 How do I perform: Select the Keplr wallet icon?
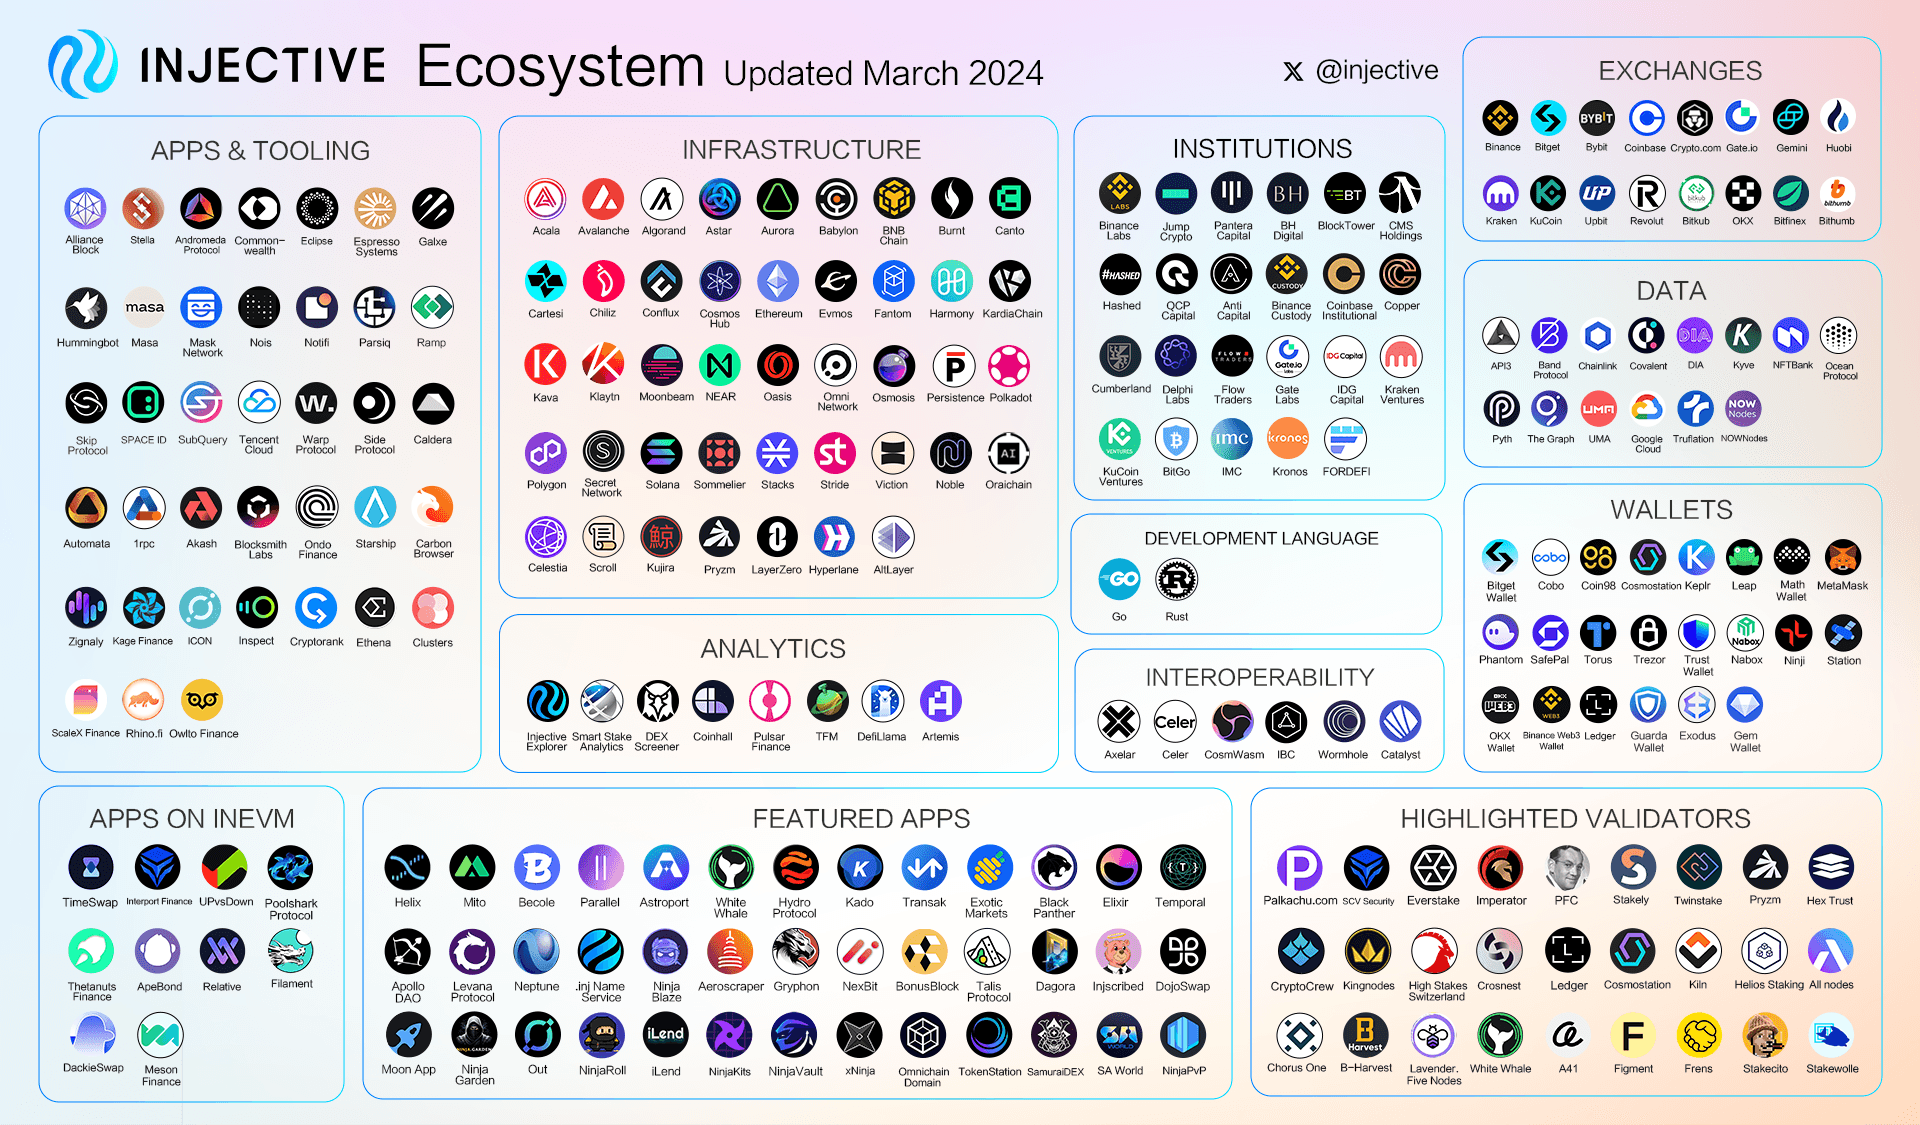[x=1696, y=557]
